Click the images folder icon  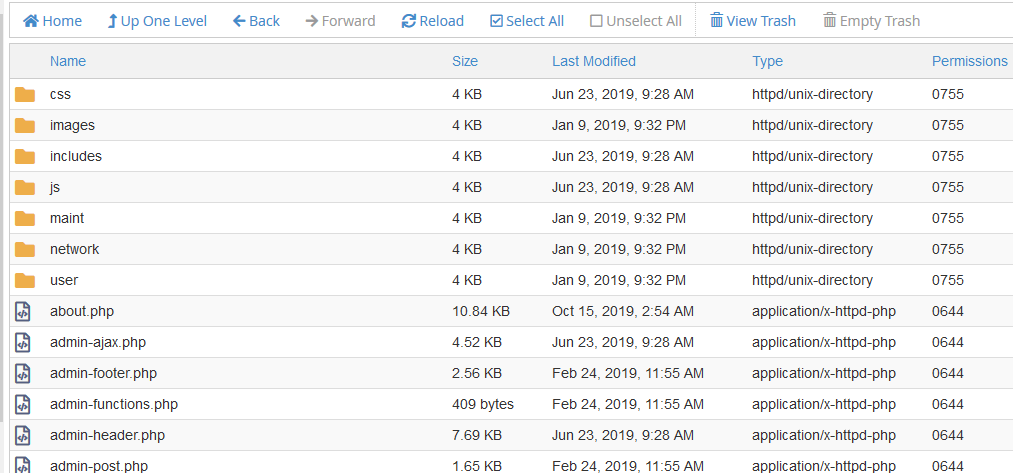25,125
